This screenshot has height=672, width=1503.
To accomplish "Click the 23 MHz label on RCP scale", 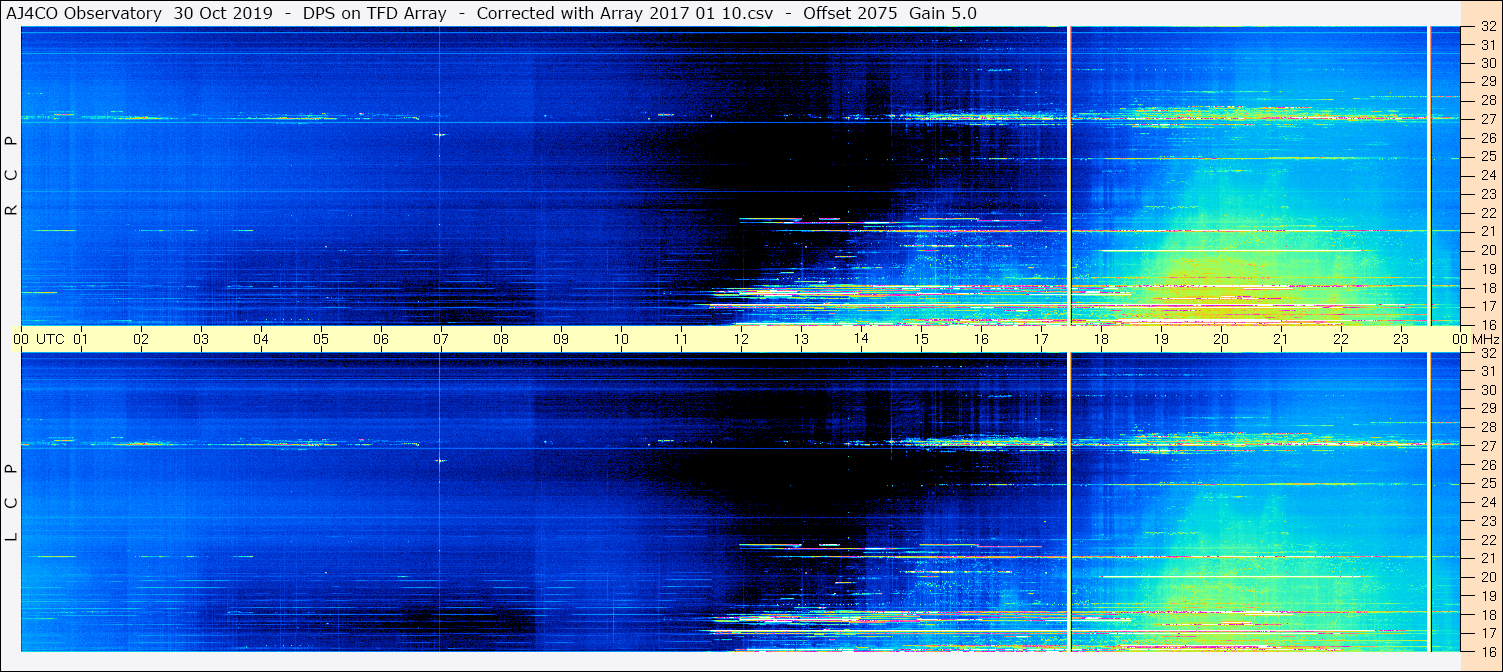I will (x=1487, y=194).
